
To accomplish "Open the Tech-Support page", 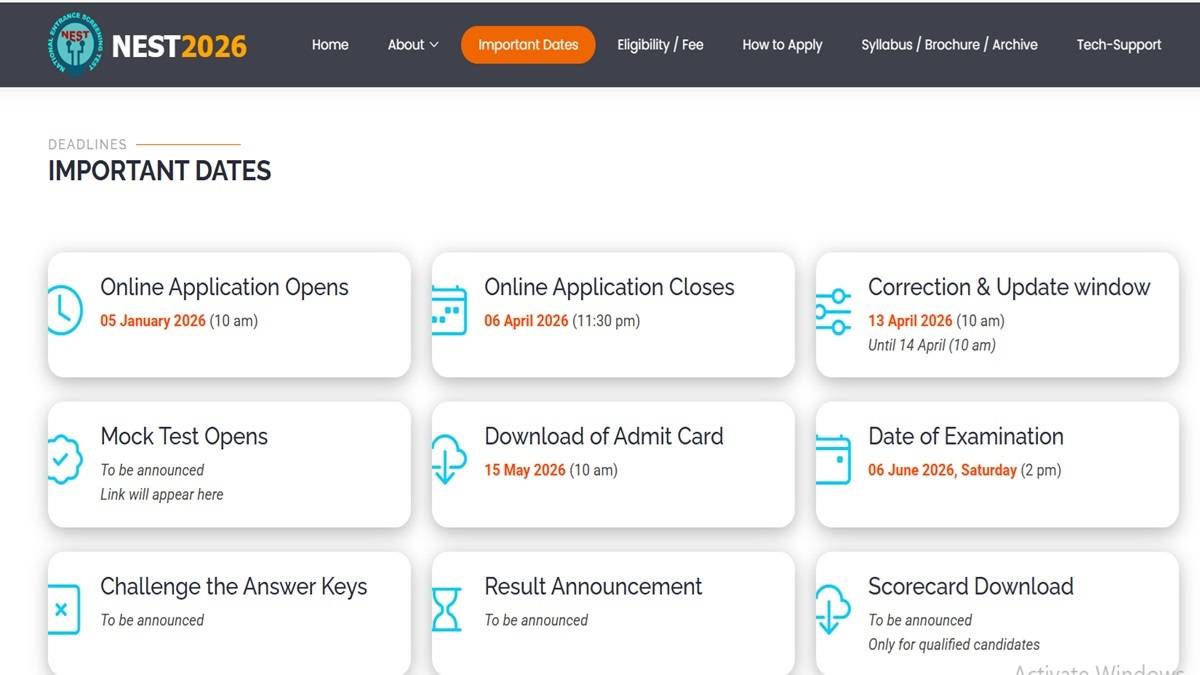I will [x=1118, y=45].
